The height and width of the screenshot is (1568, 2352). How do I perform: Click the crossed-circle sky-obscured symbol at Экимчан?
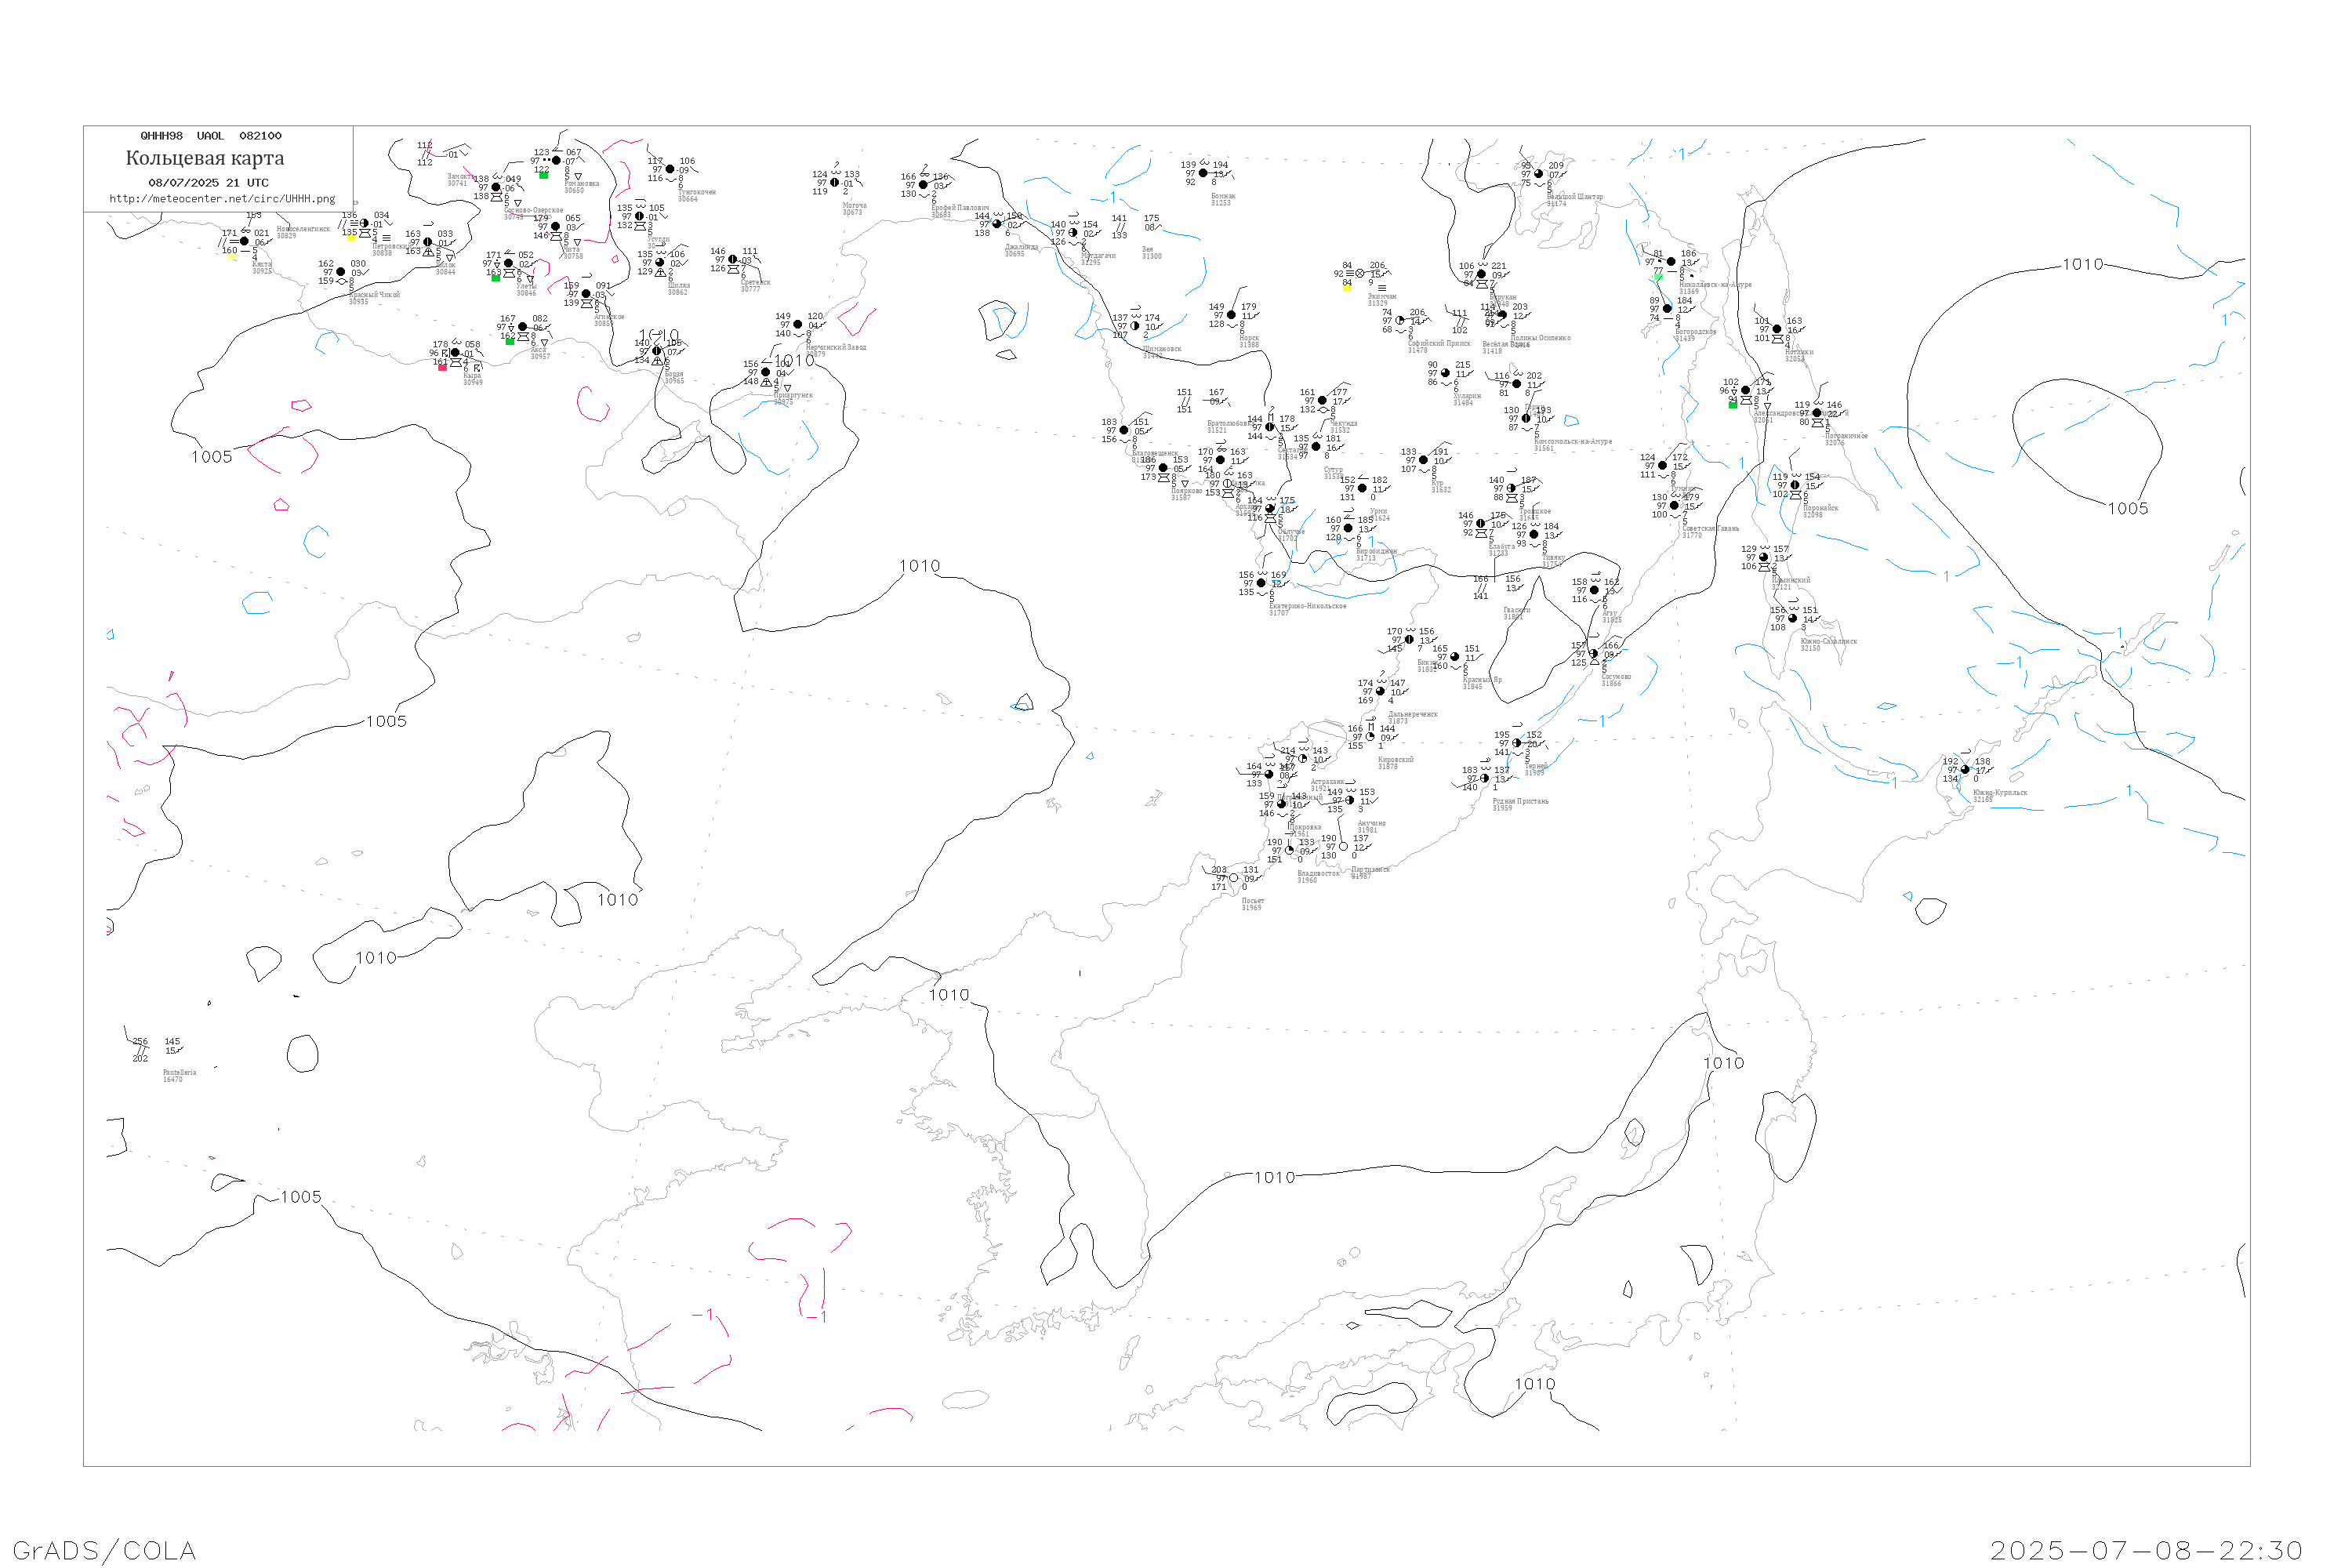(x=1359, y=273)
